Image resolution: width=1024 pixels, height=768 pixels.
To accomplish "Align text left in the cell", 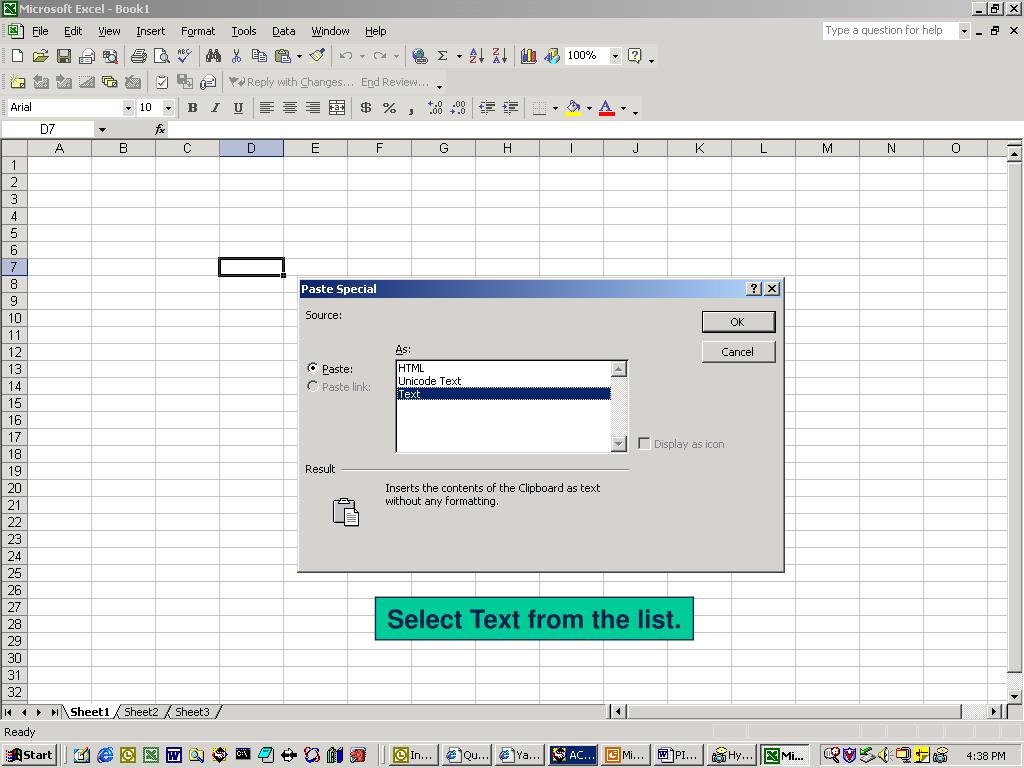I will tap(266, 108).
